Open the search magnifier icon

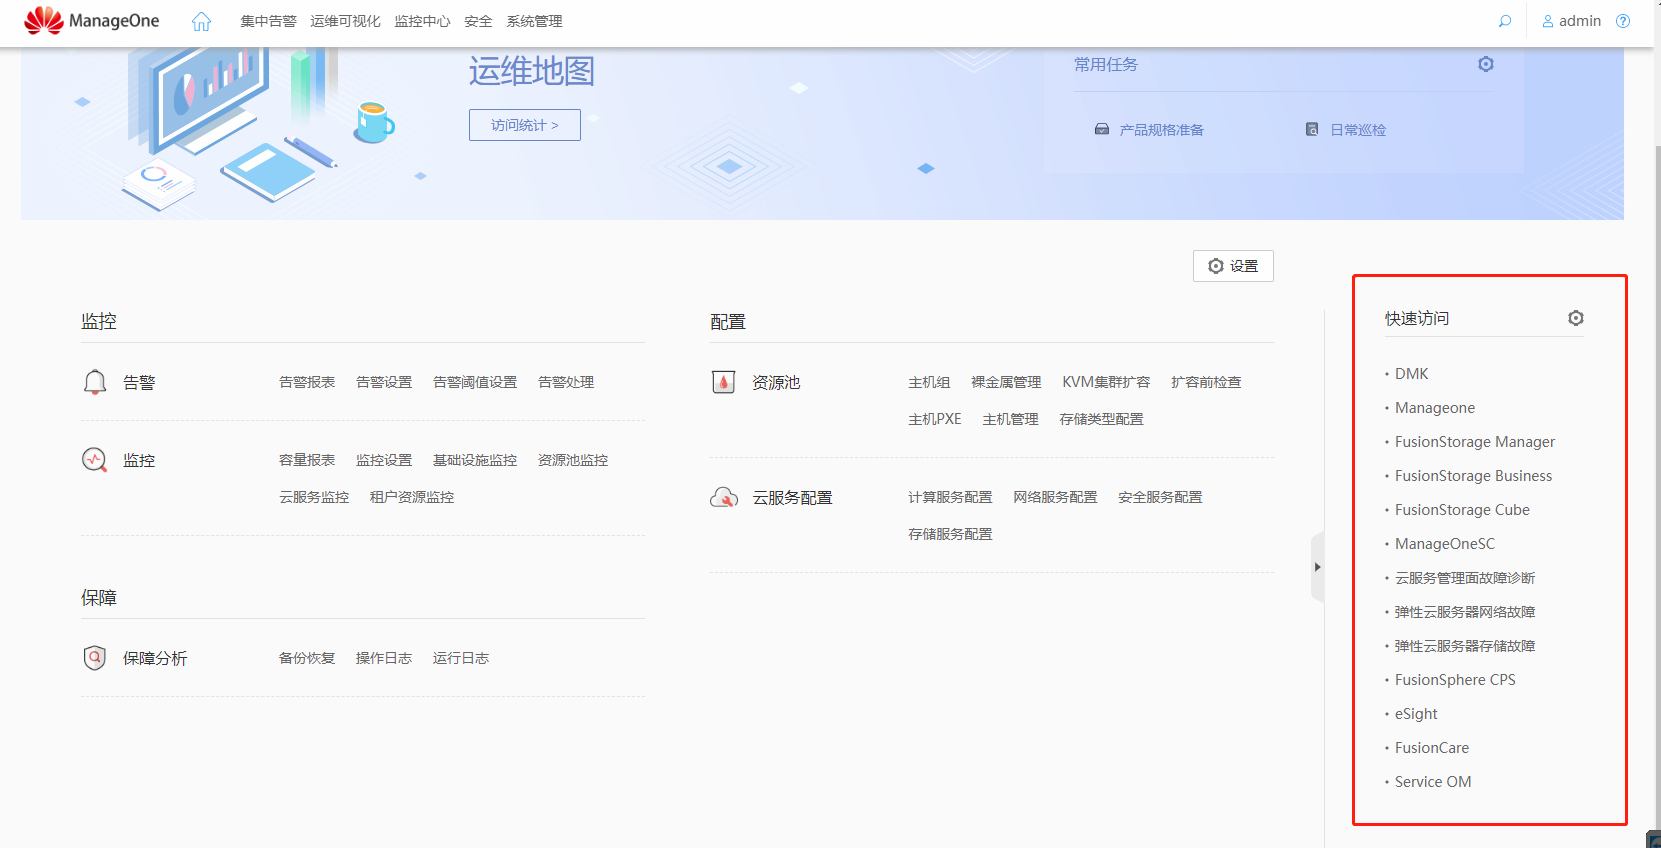[x=1505, y=21]
